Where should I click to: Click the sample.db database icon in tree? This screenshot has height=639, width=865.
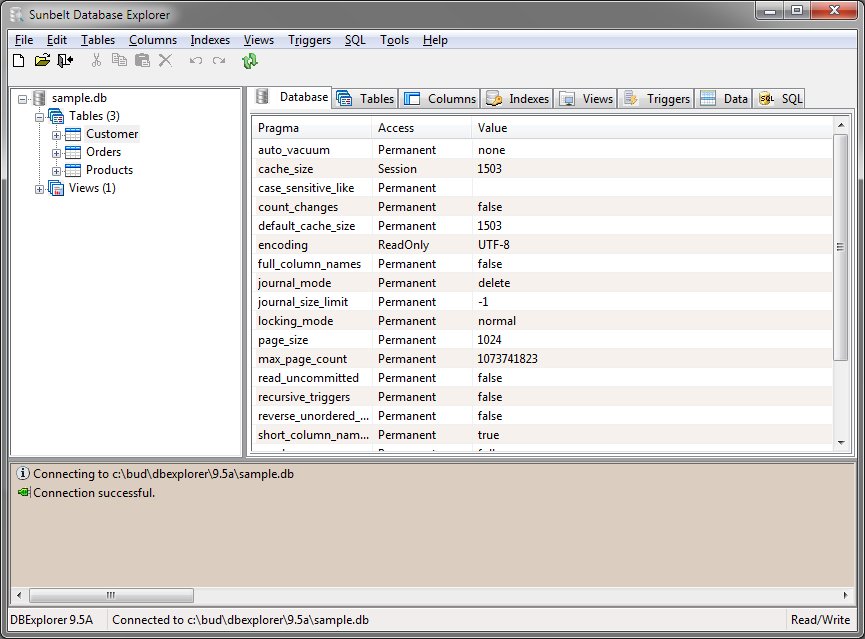[39, 98]
